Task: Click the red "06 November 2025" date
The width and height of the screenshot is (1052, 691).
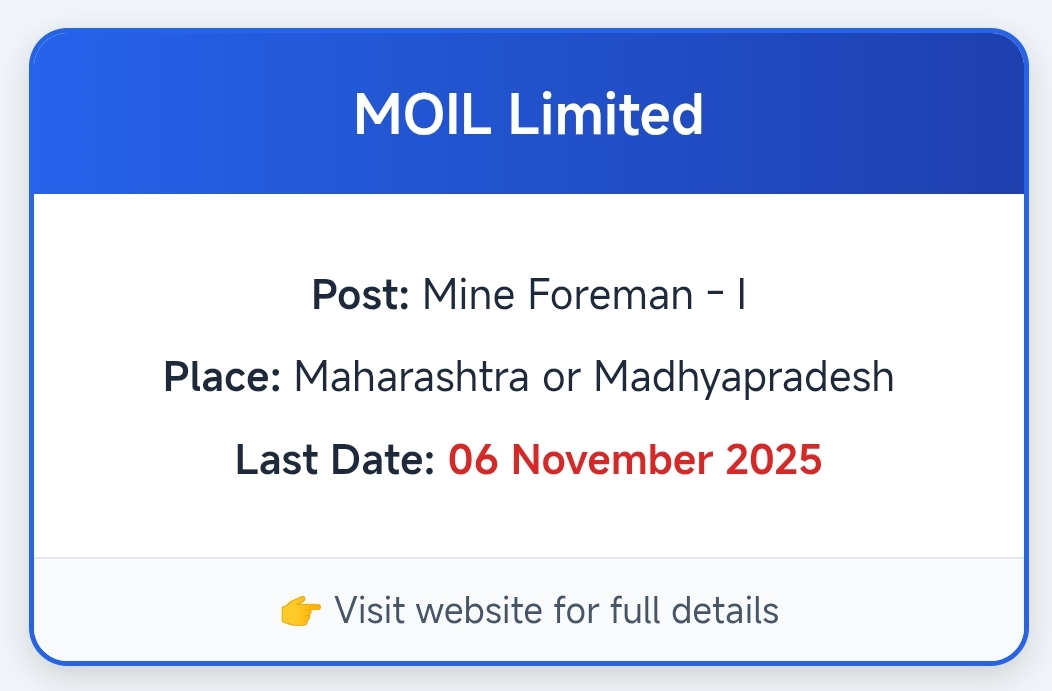Action: pos(635,460)
